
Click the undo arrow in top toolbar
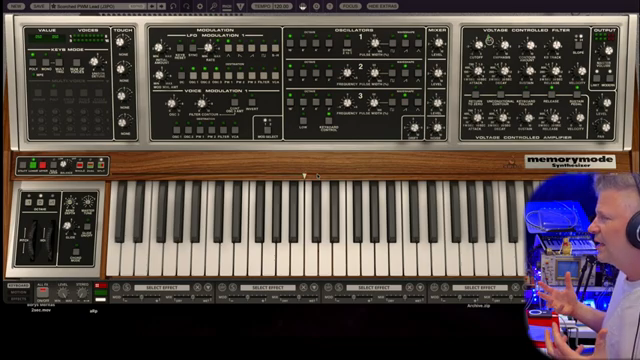pyautogui.click(x=173, y=6)
